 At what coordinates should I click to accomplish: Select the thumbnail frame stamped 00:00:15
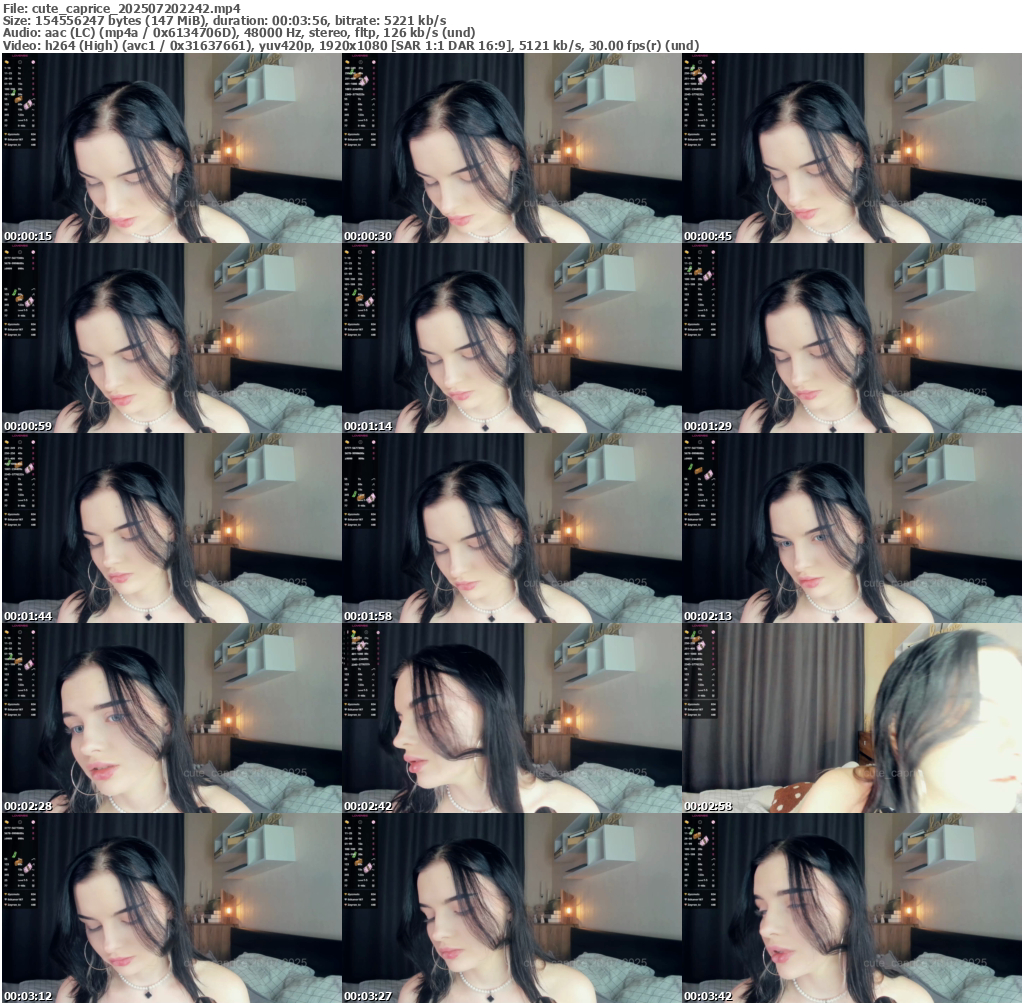[172, 148]
